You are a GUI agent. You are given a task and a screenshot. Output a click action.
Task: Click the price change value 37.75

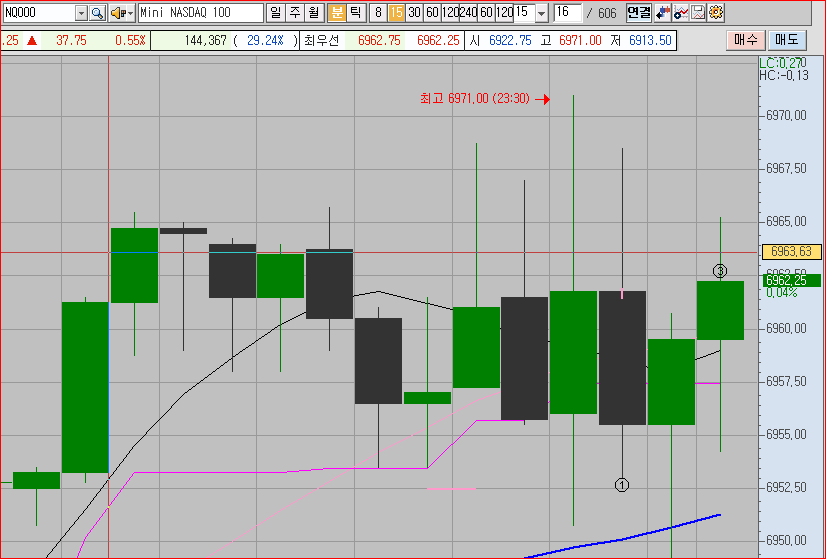(x=71, y=41)
